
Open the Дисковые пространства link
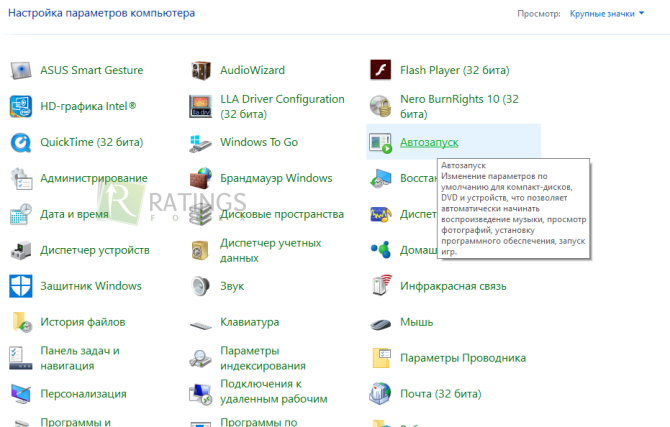(282, 214)
